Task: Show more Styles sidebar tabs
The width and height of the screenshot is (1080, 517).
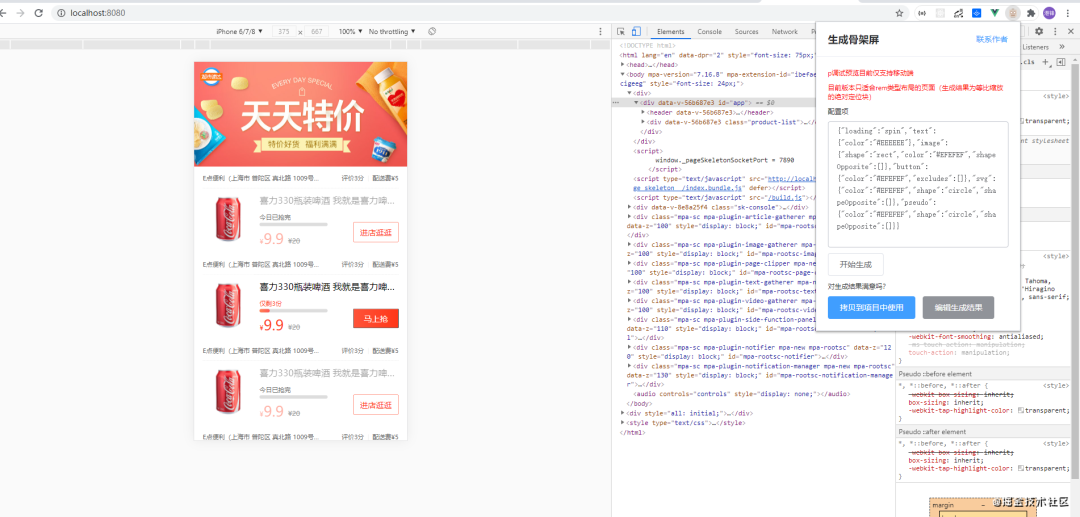Action: 1061,47
